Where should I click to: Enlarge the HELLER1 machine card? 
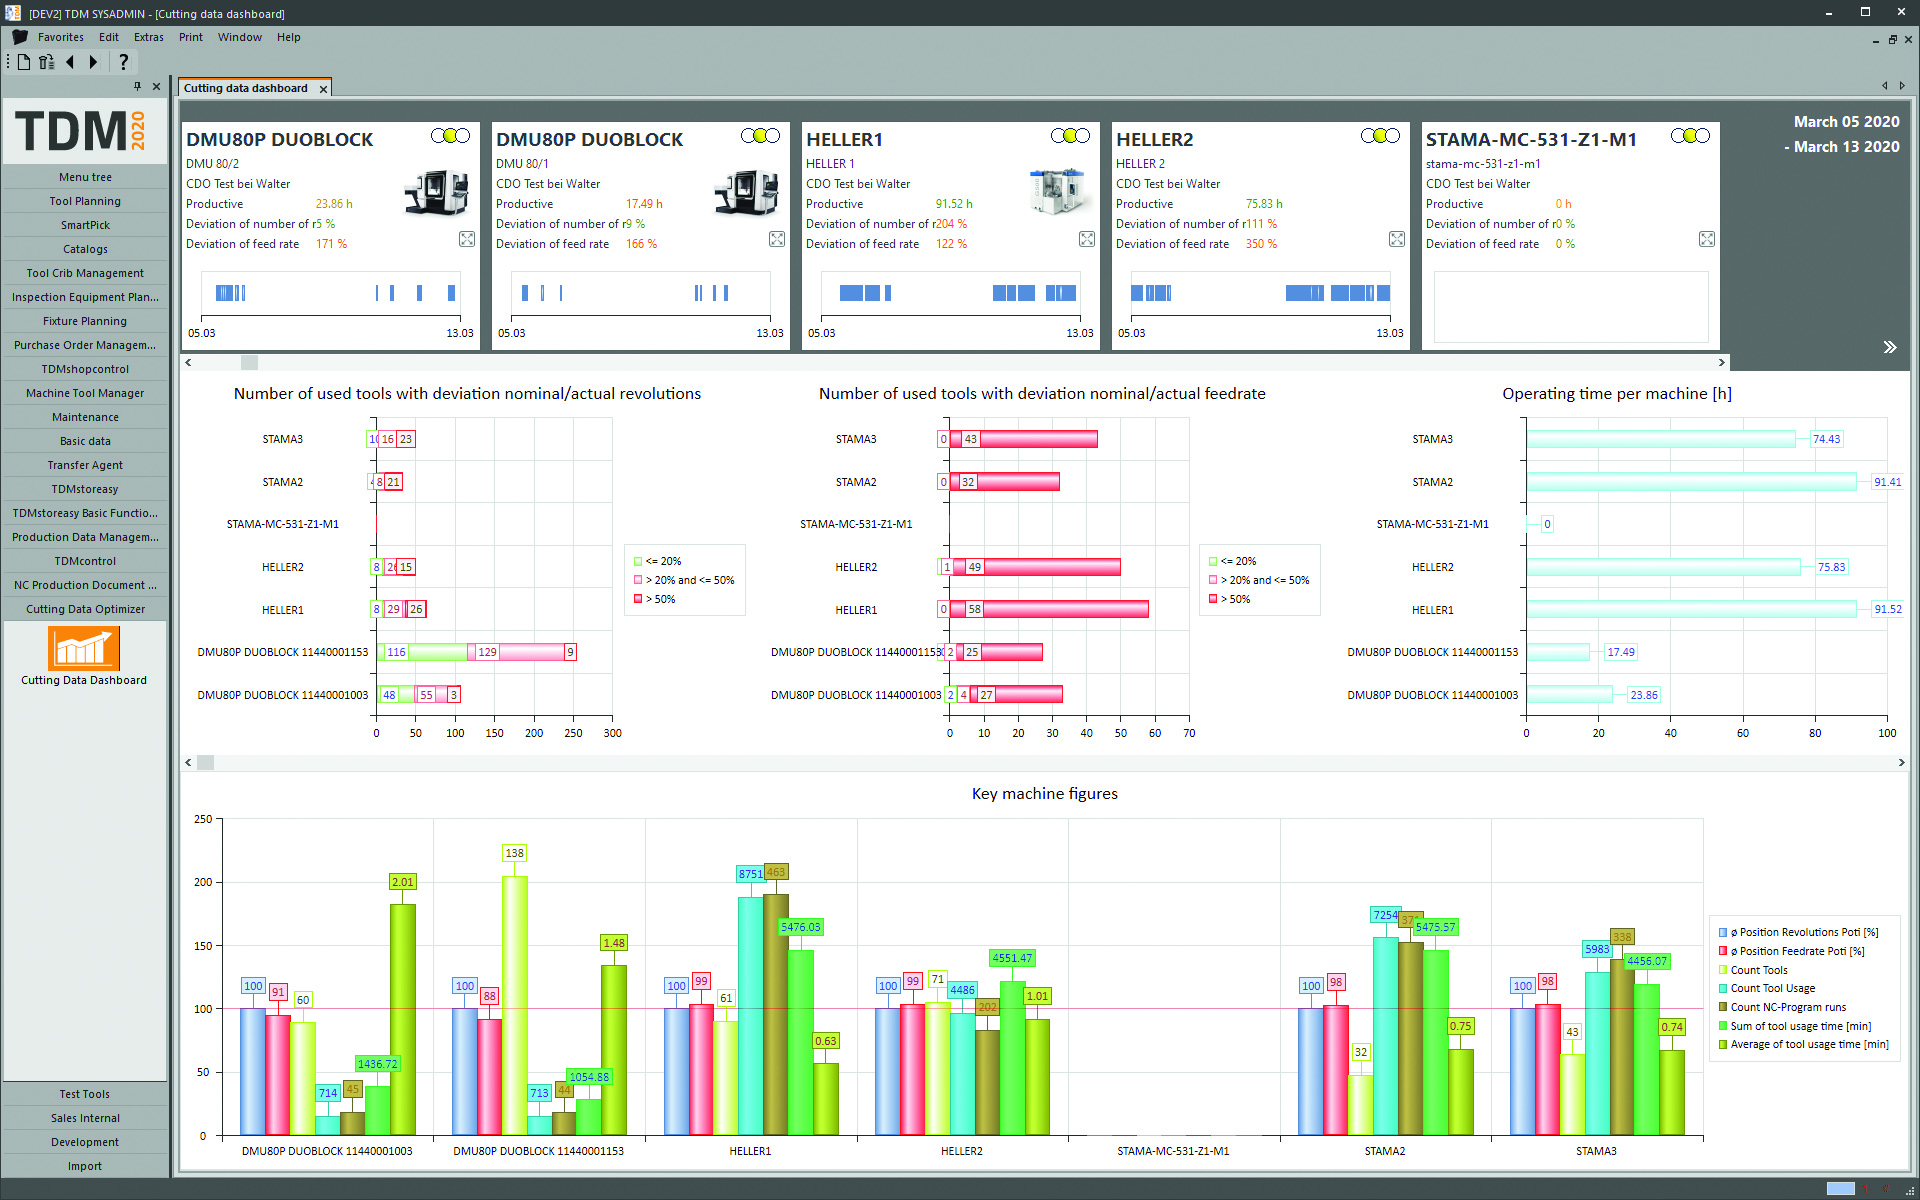tap(1087, 239)
